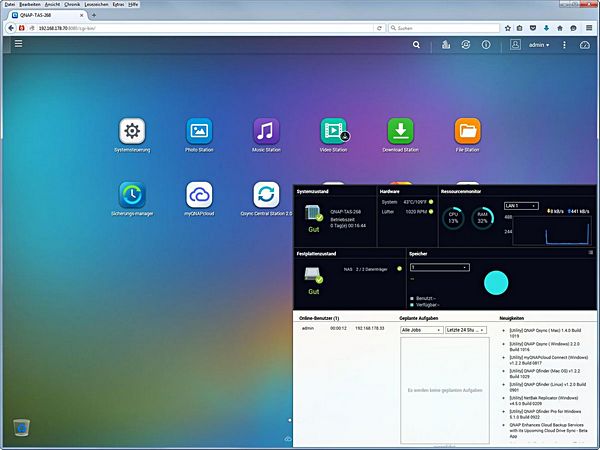Viewport: 600px width, 450px height.
Task: Open QNAP Qsync (Windows) 2.2.0 news link
Action: click(x=544, y=347)
